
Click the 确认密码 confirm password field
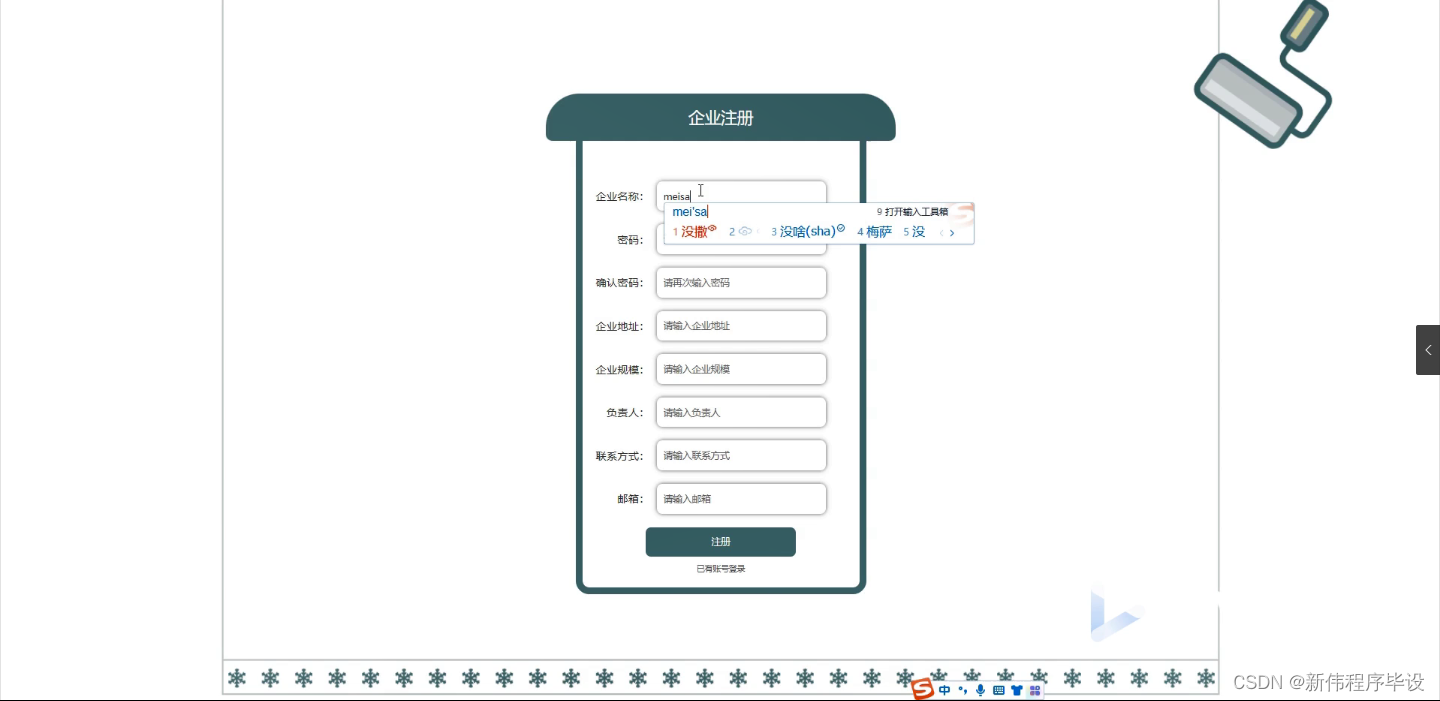pos(741,282)
